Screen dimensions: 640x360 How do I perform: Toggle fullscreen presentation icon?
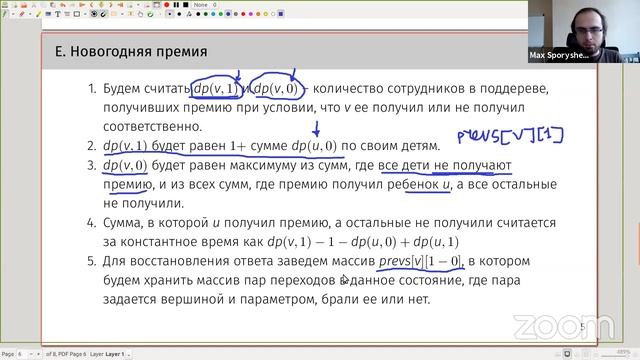tap(157, 5)
